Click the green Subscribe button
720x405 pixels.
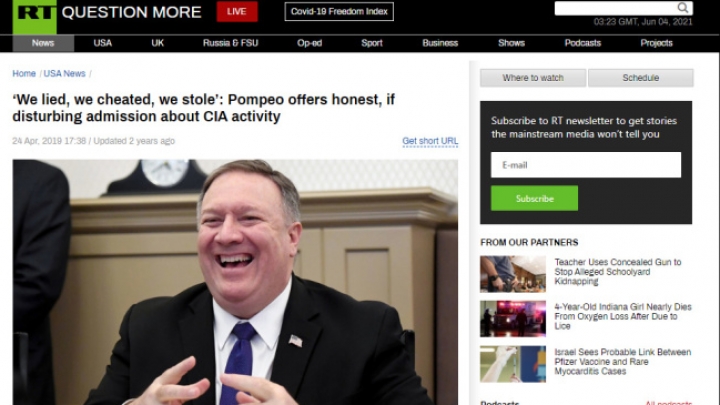[x=534, y=198]
